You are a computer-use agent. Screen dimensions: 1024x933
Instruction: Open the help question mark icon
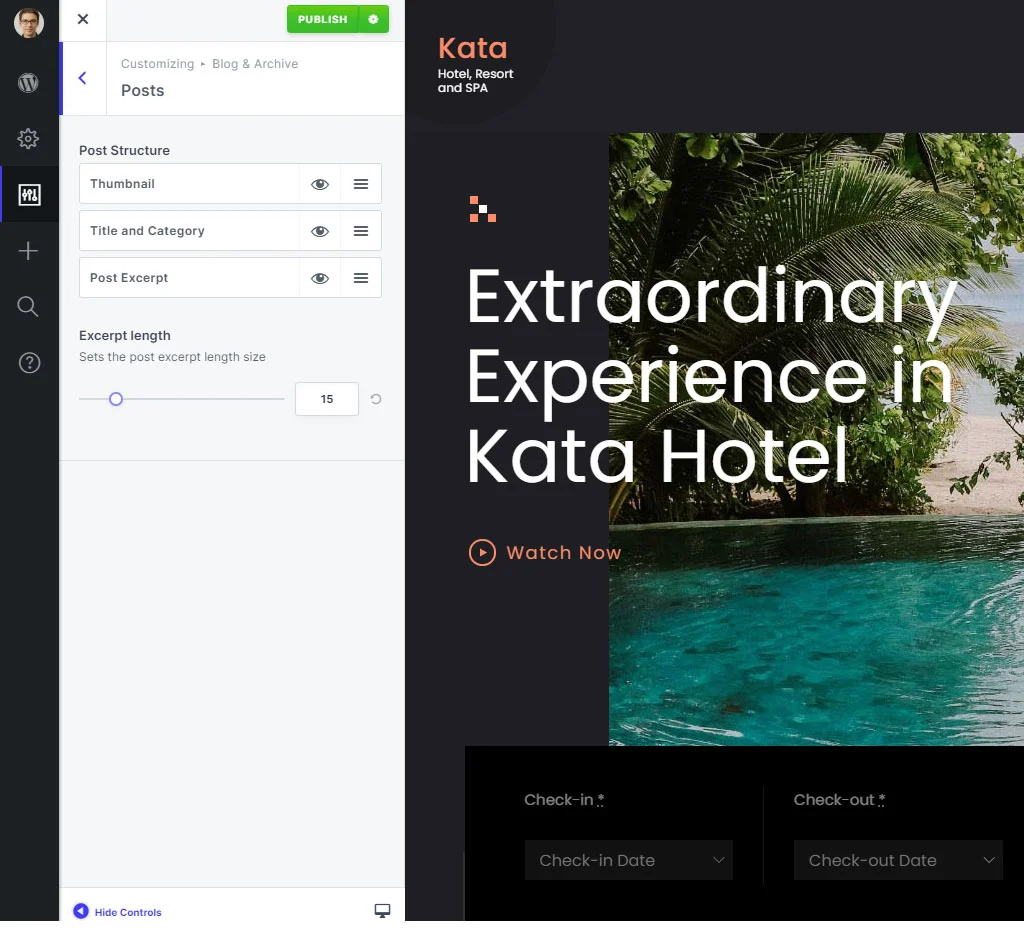tap(29, 362)
